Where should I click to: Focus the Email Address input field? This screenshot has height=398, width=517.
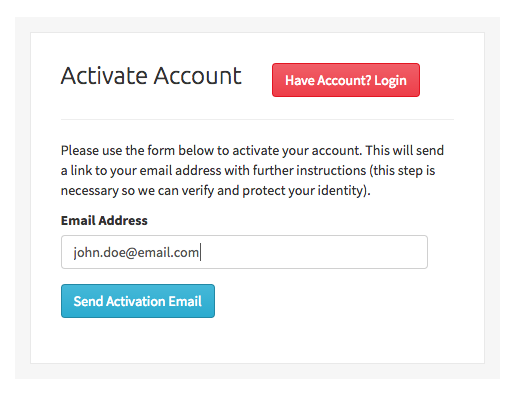click(x=244, y=252)
